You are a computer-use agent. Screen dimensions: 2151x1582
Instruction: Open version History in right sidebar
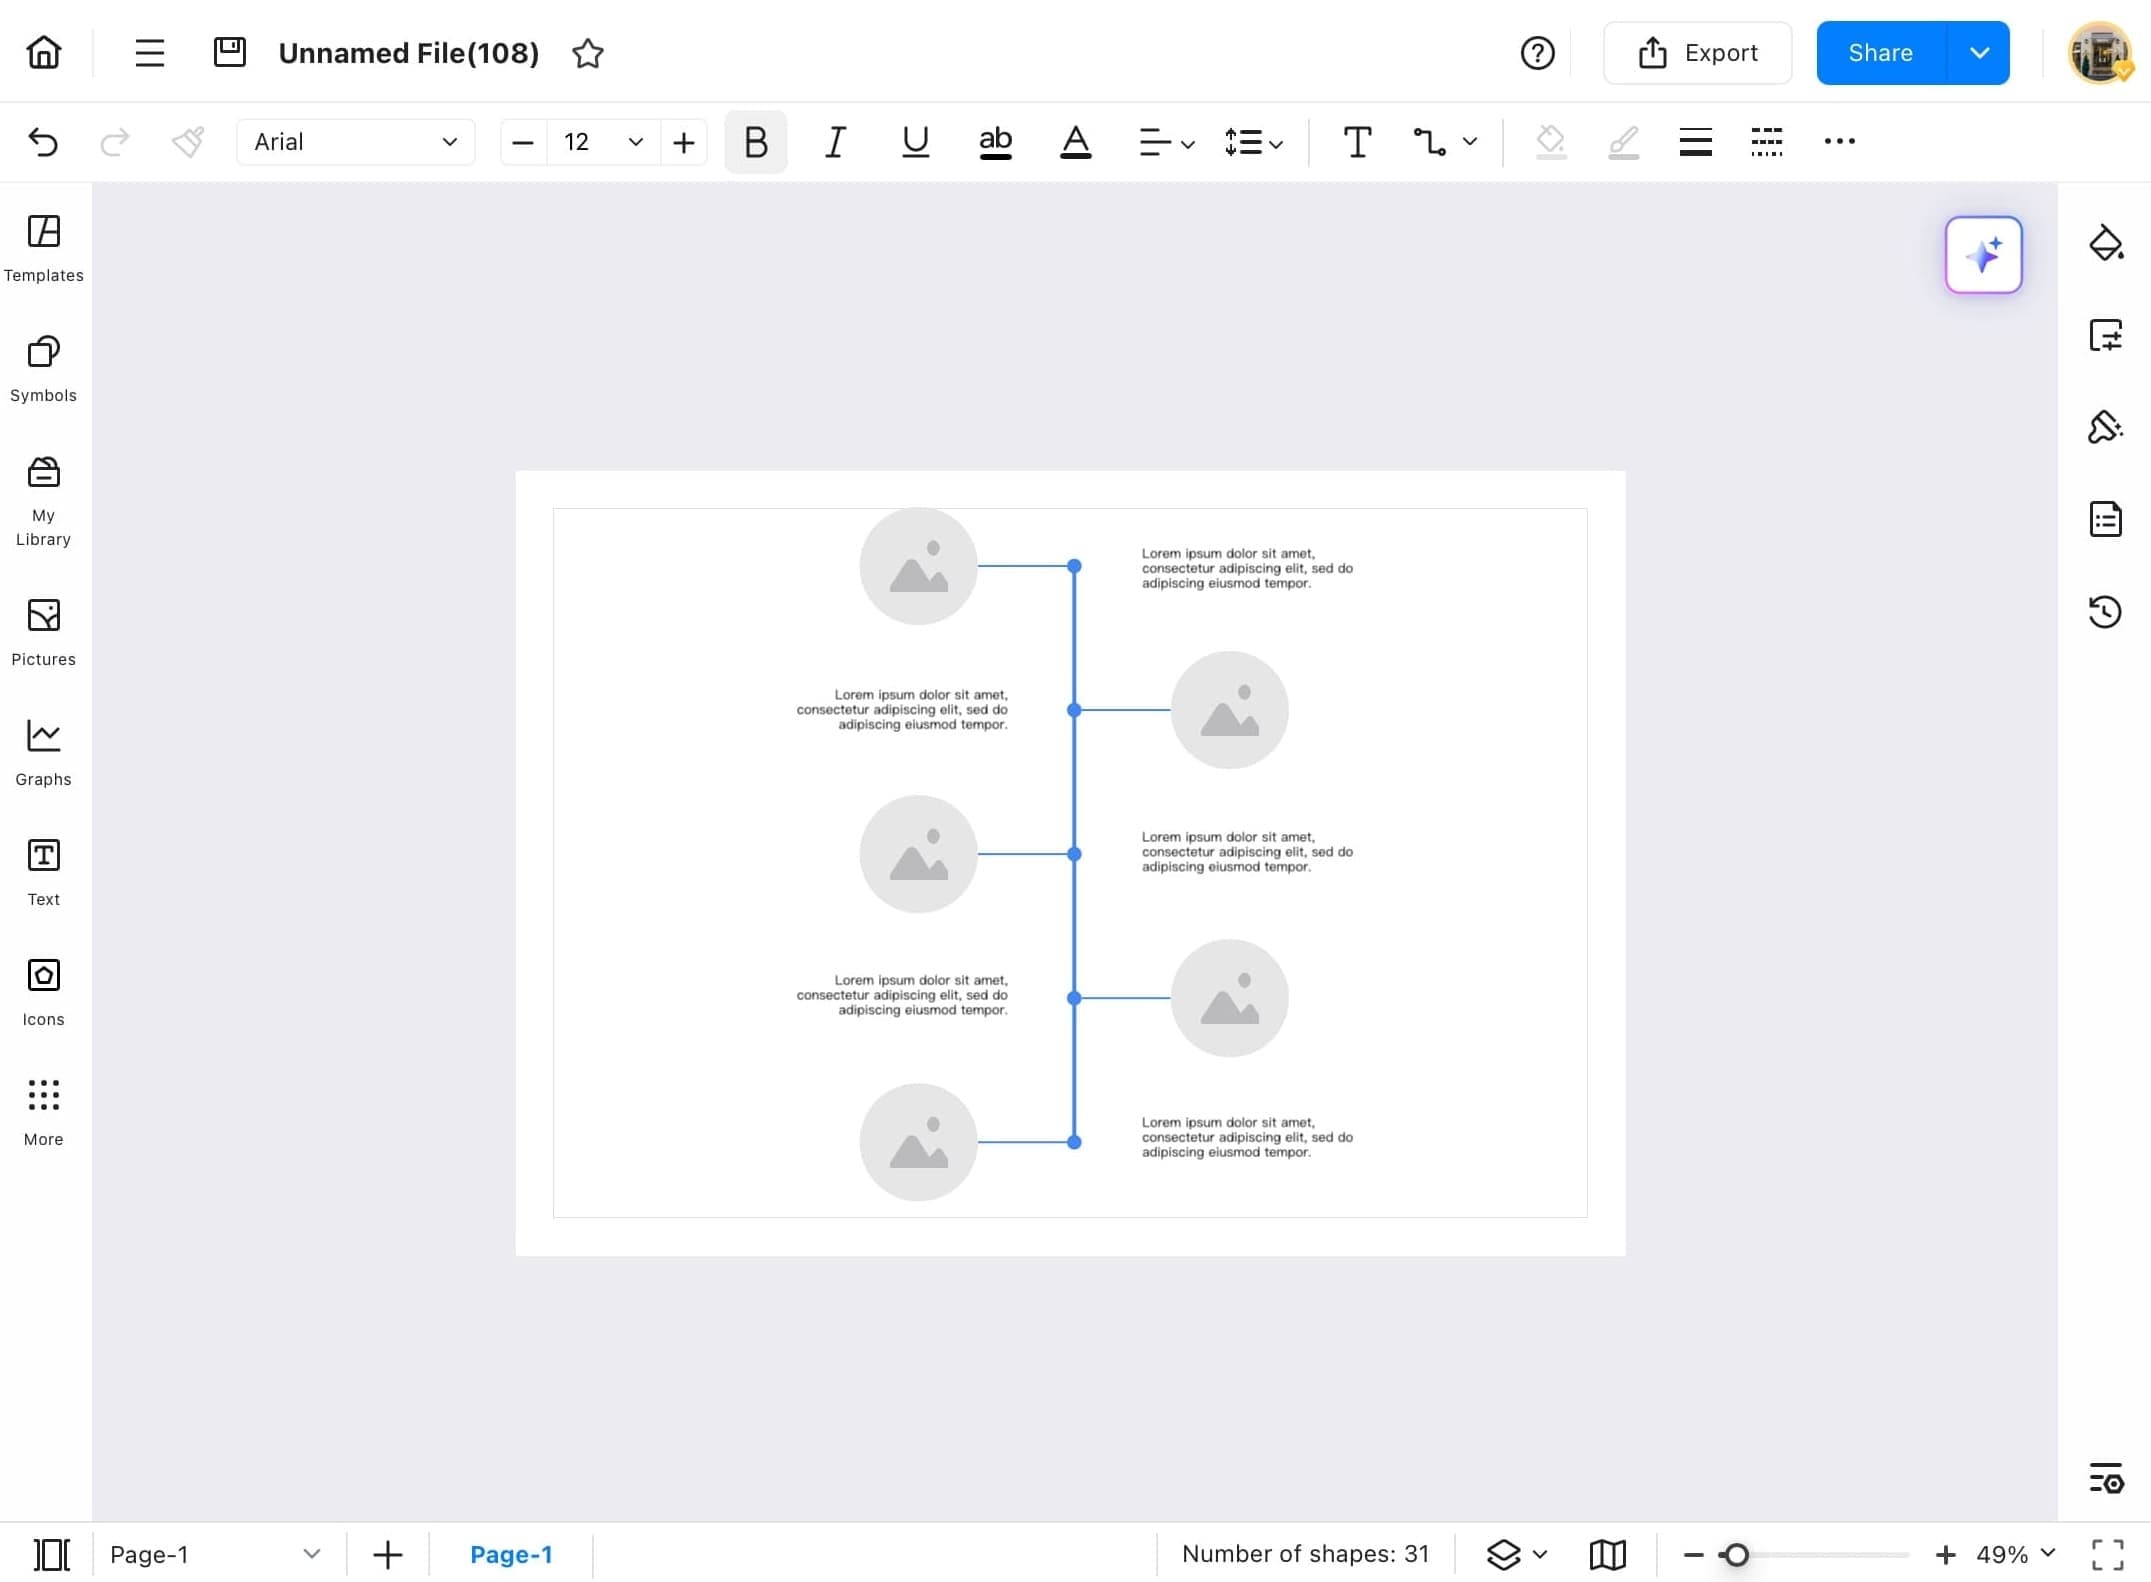pyautogui.click(x=2105, y=612)
